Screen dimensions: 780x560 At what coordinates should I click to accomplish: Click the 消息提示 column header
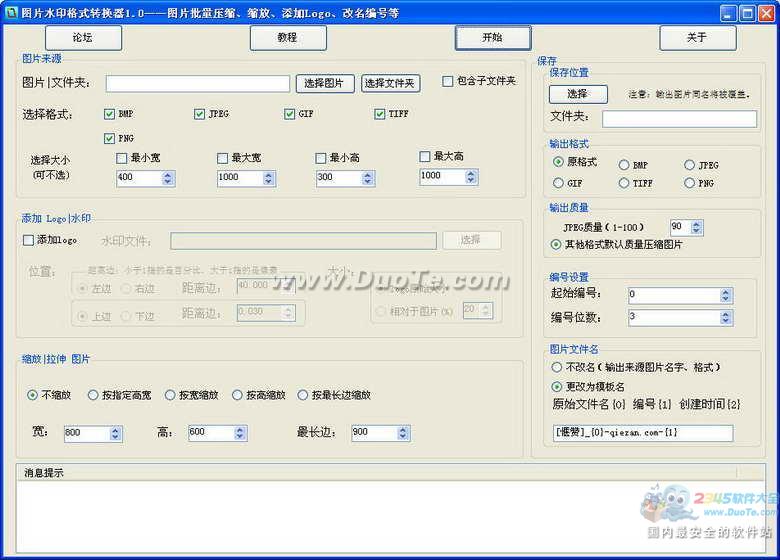coord(376,473)
